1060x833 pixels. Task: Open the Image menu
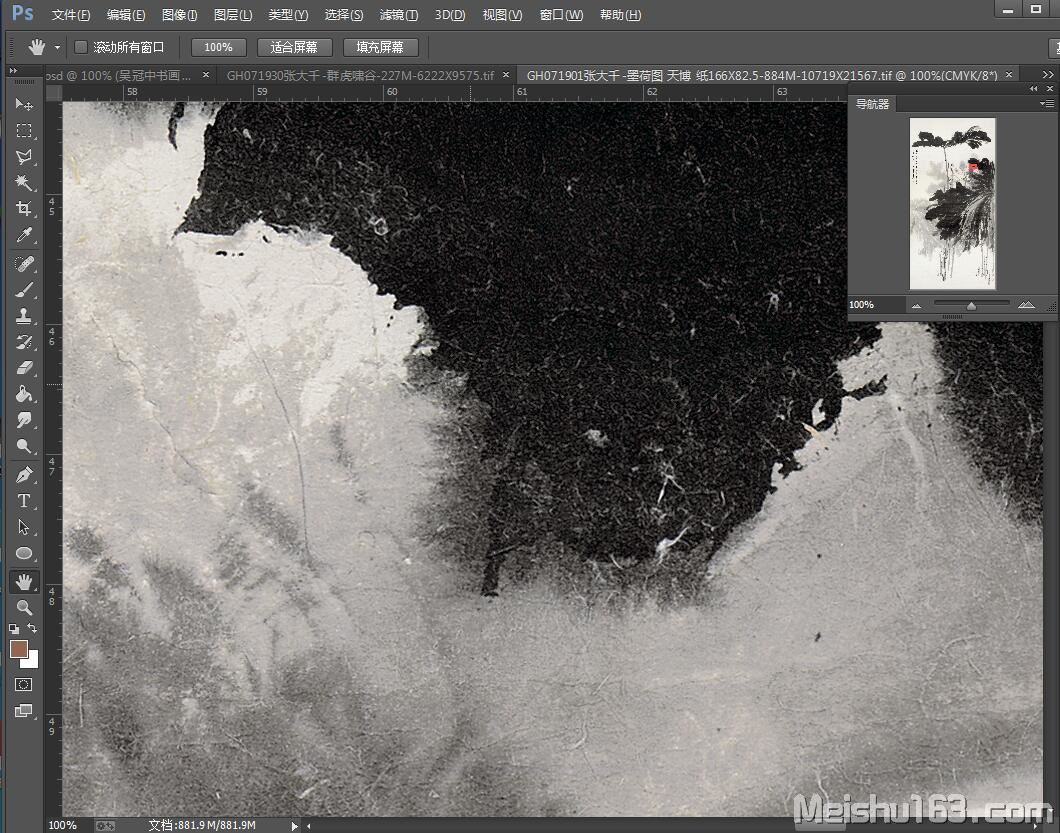179,14
